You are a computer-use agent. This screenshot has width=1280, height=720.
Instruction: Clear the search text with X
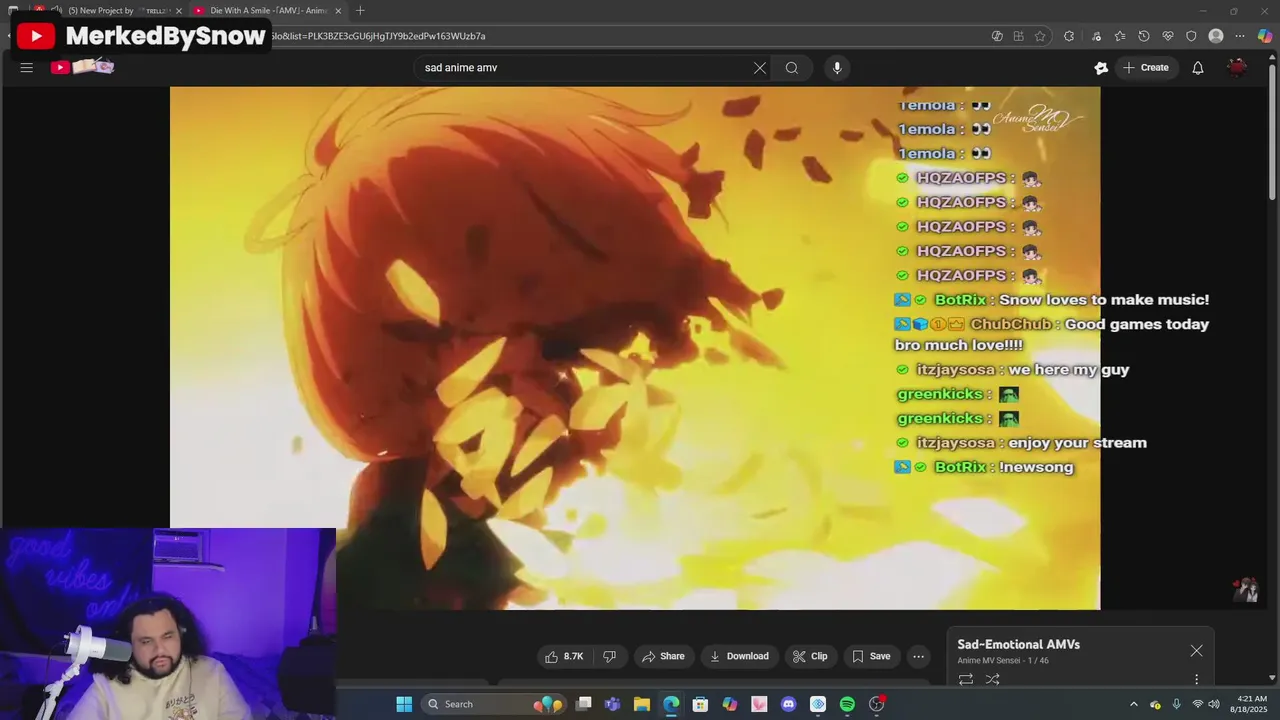760,68
